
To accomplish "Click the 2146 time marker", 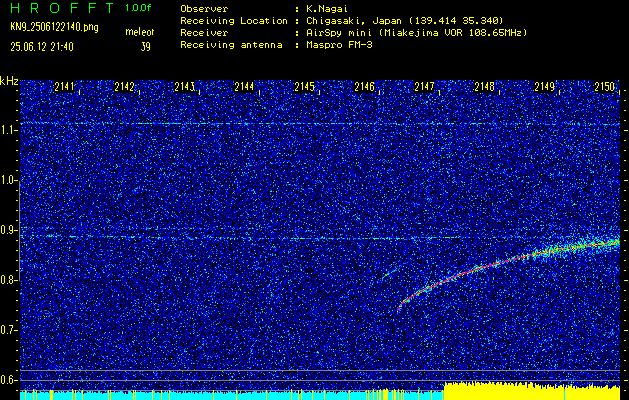I will point(365,87).
